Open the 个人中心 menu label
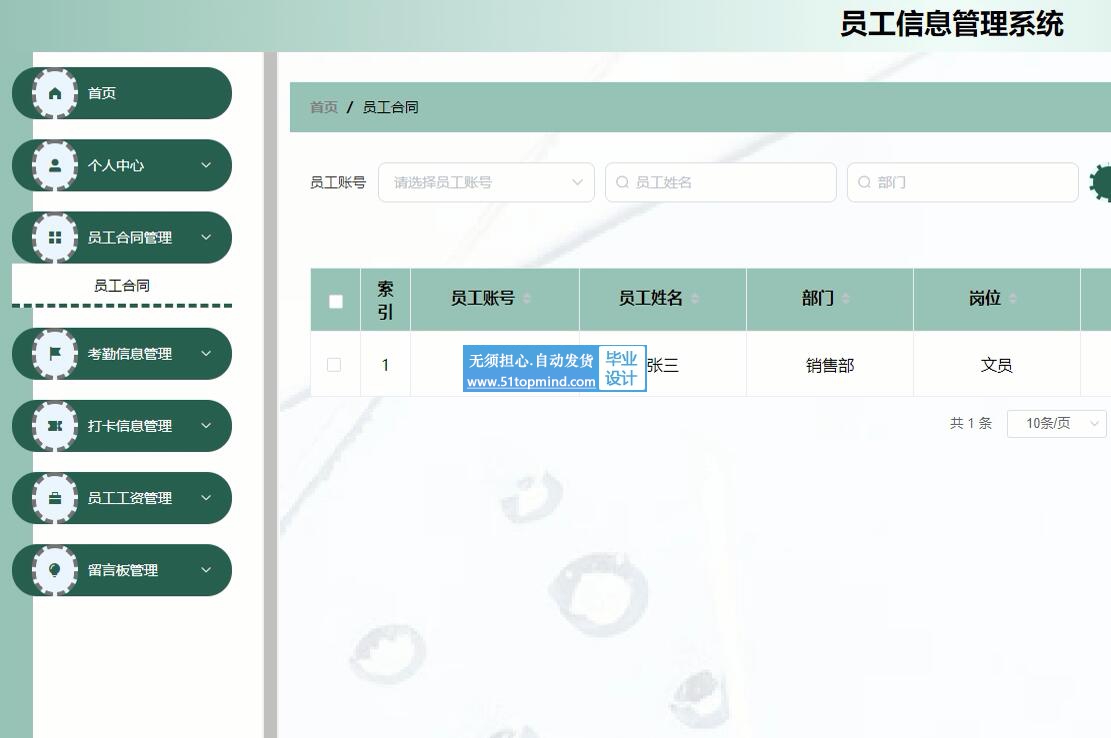1111x738 pixels. (115, 165)
